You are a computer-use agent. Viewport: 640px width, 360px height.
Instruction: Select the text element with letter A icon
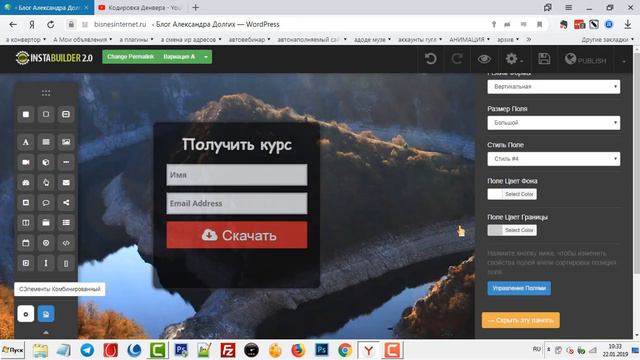(x=26, y=142)
